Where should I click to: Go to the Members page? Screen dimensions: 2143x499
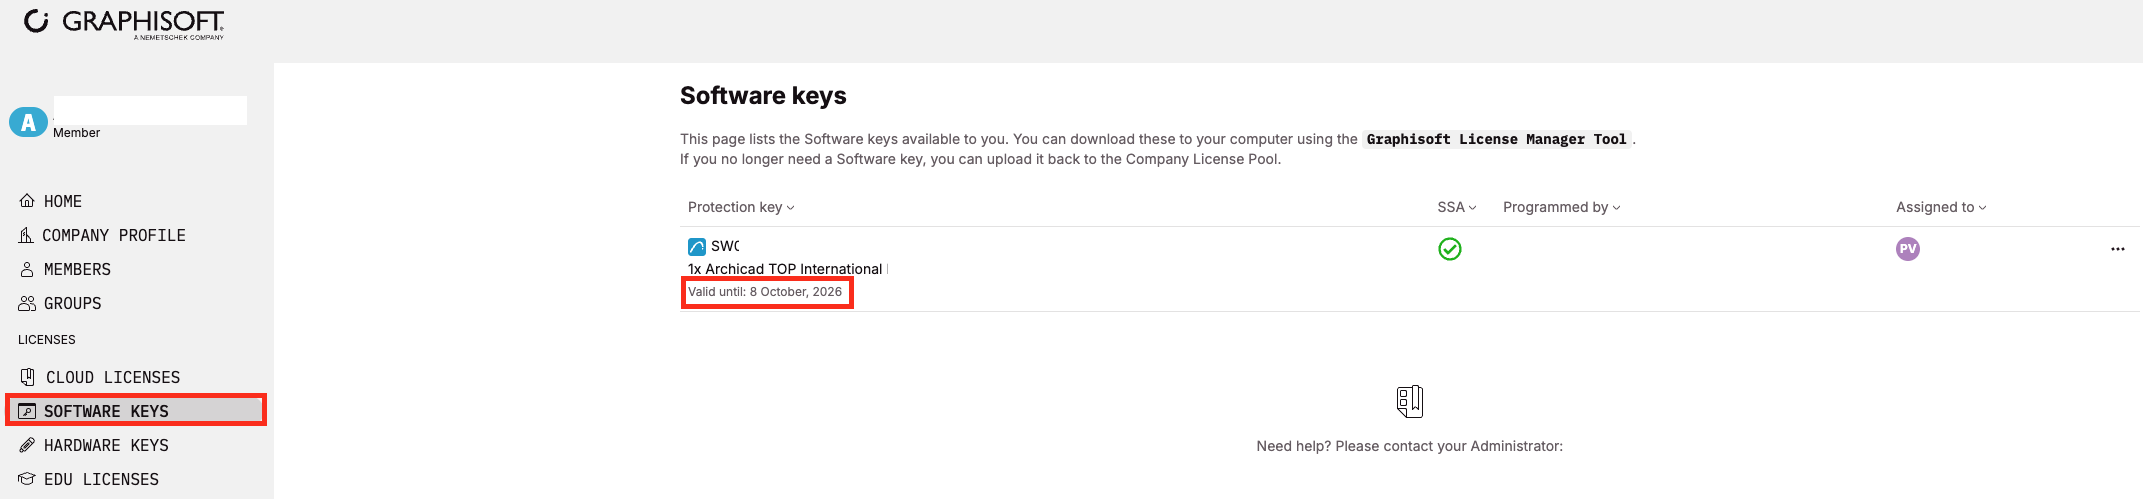[x=77, y=269]
